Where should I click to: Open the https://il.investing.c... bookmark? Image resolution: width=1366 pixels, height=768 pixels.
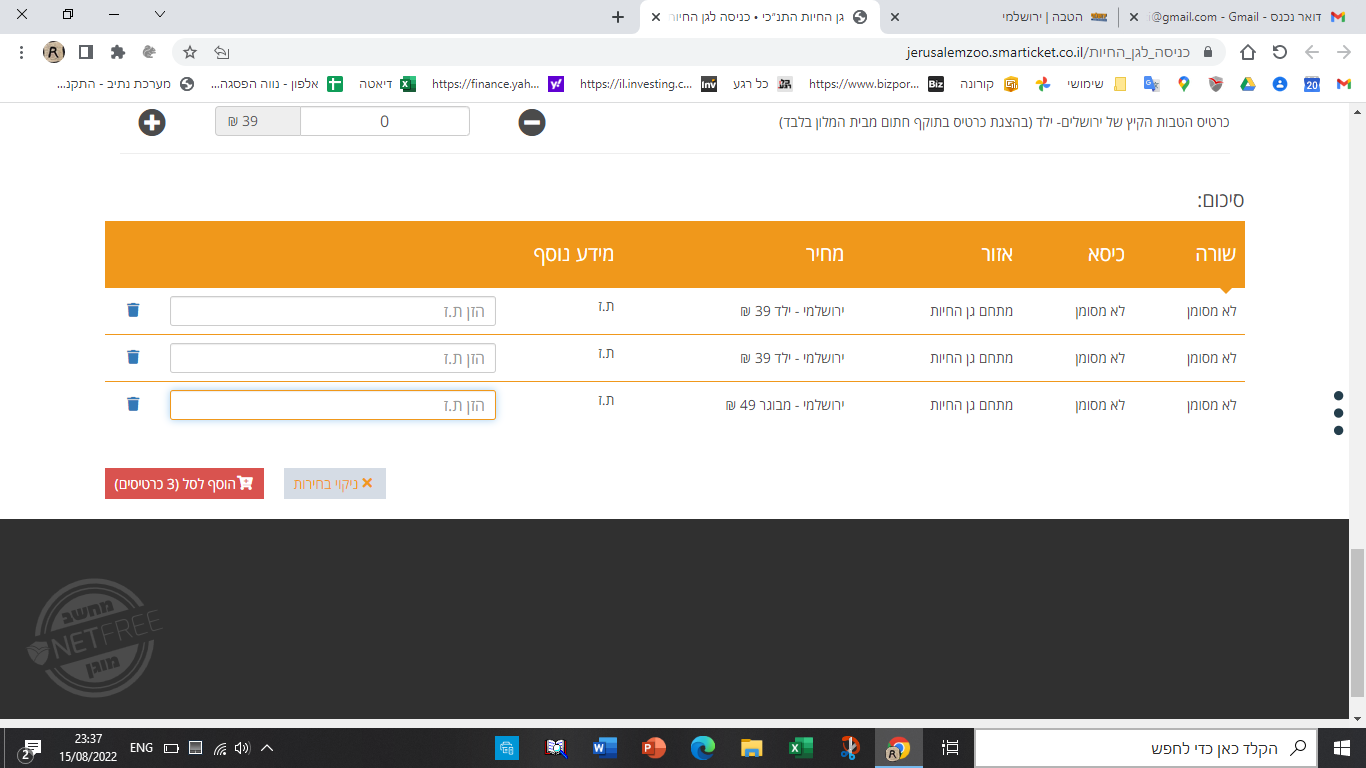648,84
